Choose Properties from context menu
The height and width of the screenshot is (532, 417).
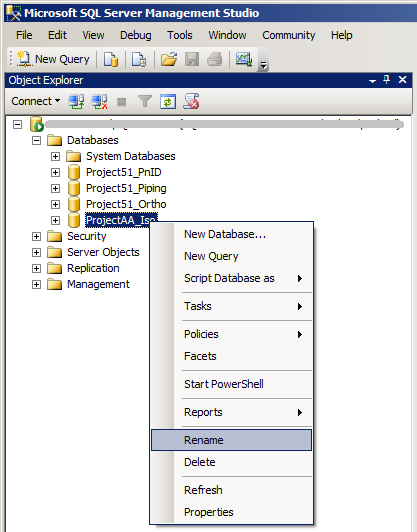coord(231,512)
